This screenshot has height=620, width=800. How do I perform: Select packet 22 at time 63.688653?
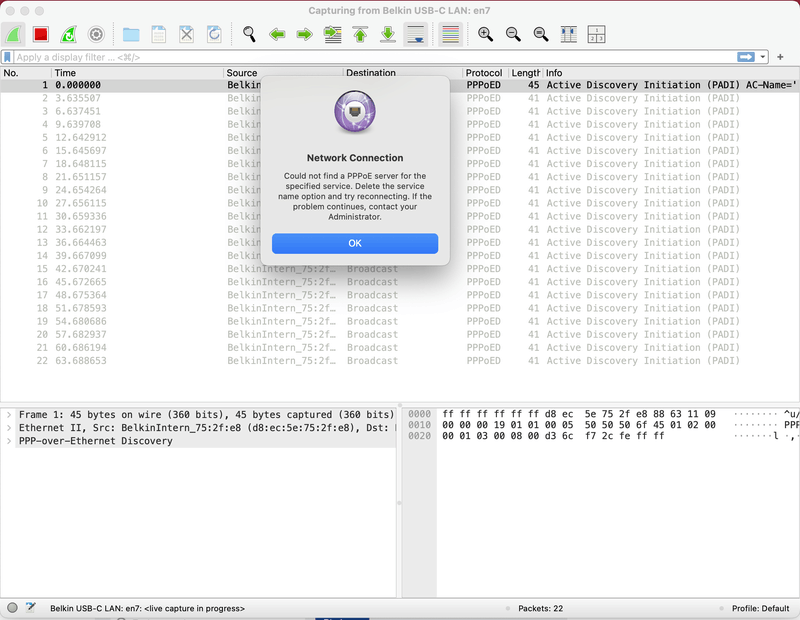400,361
